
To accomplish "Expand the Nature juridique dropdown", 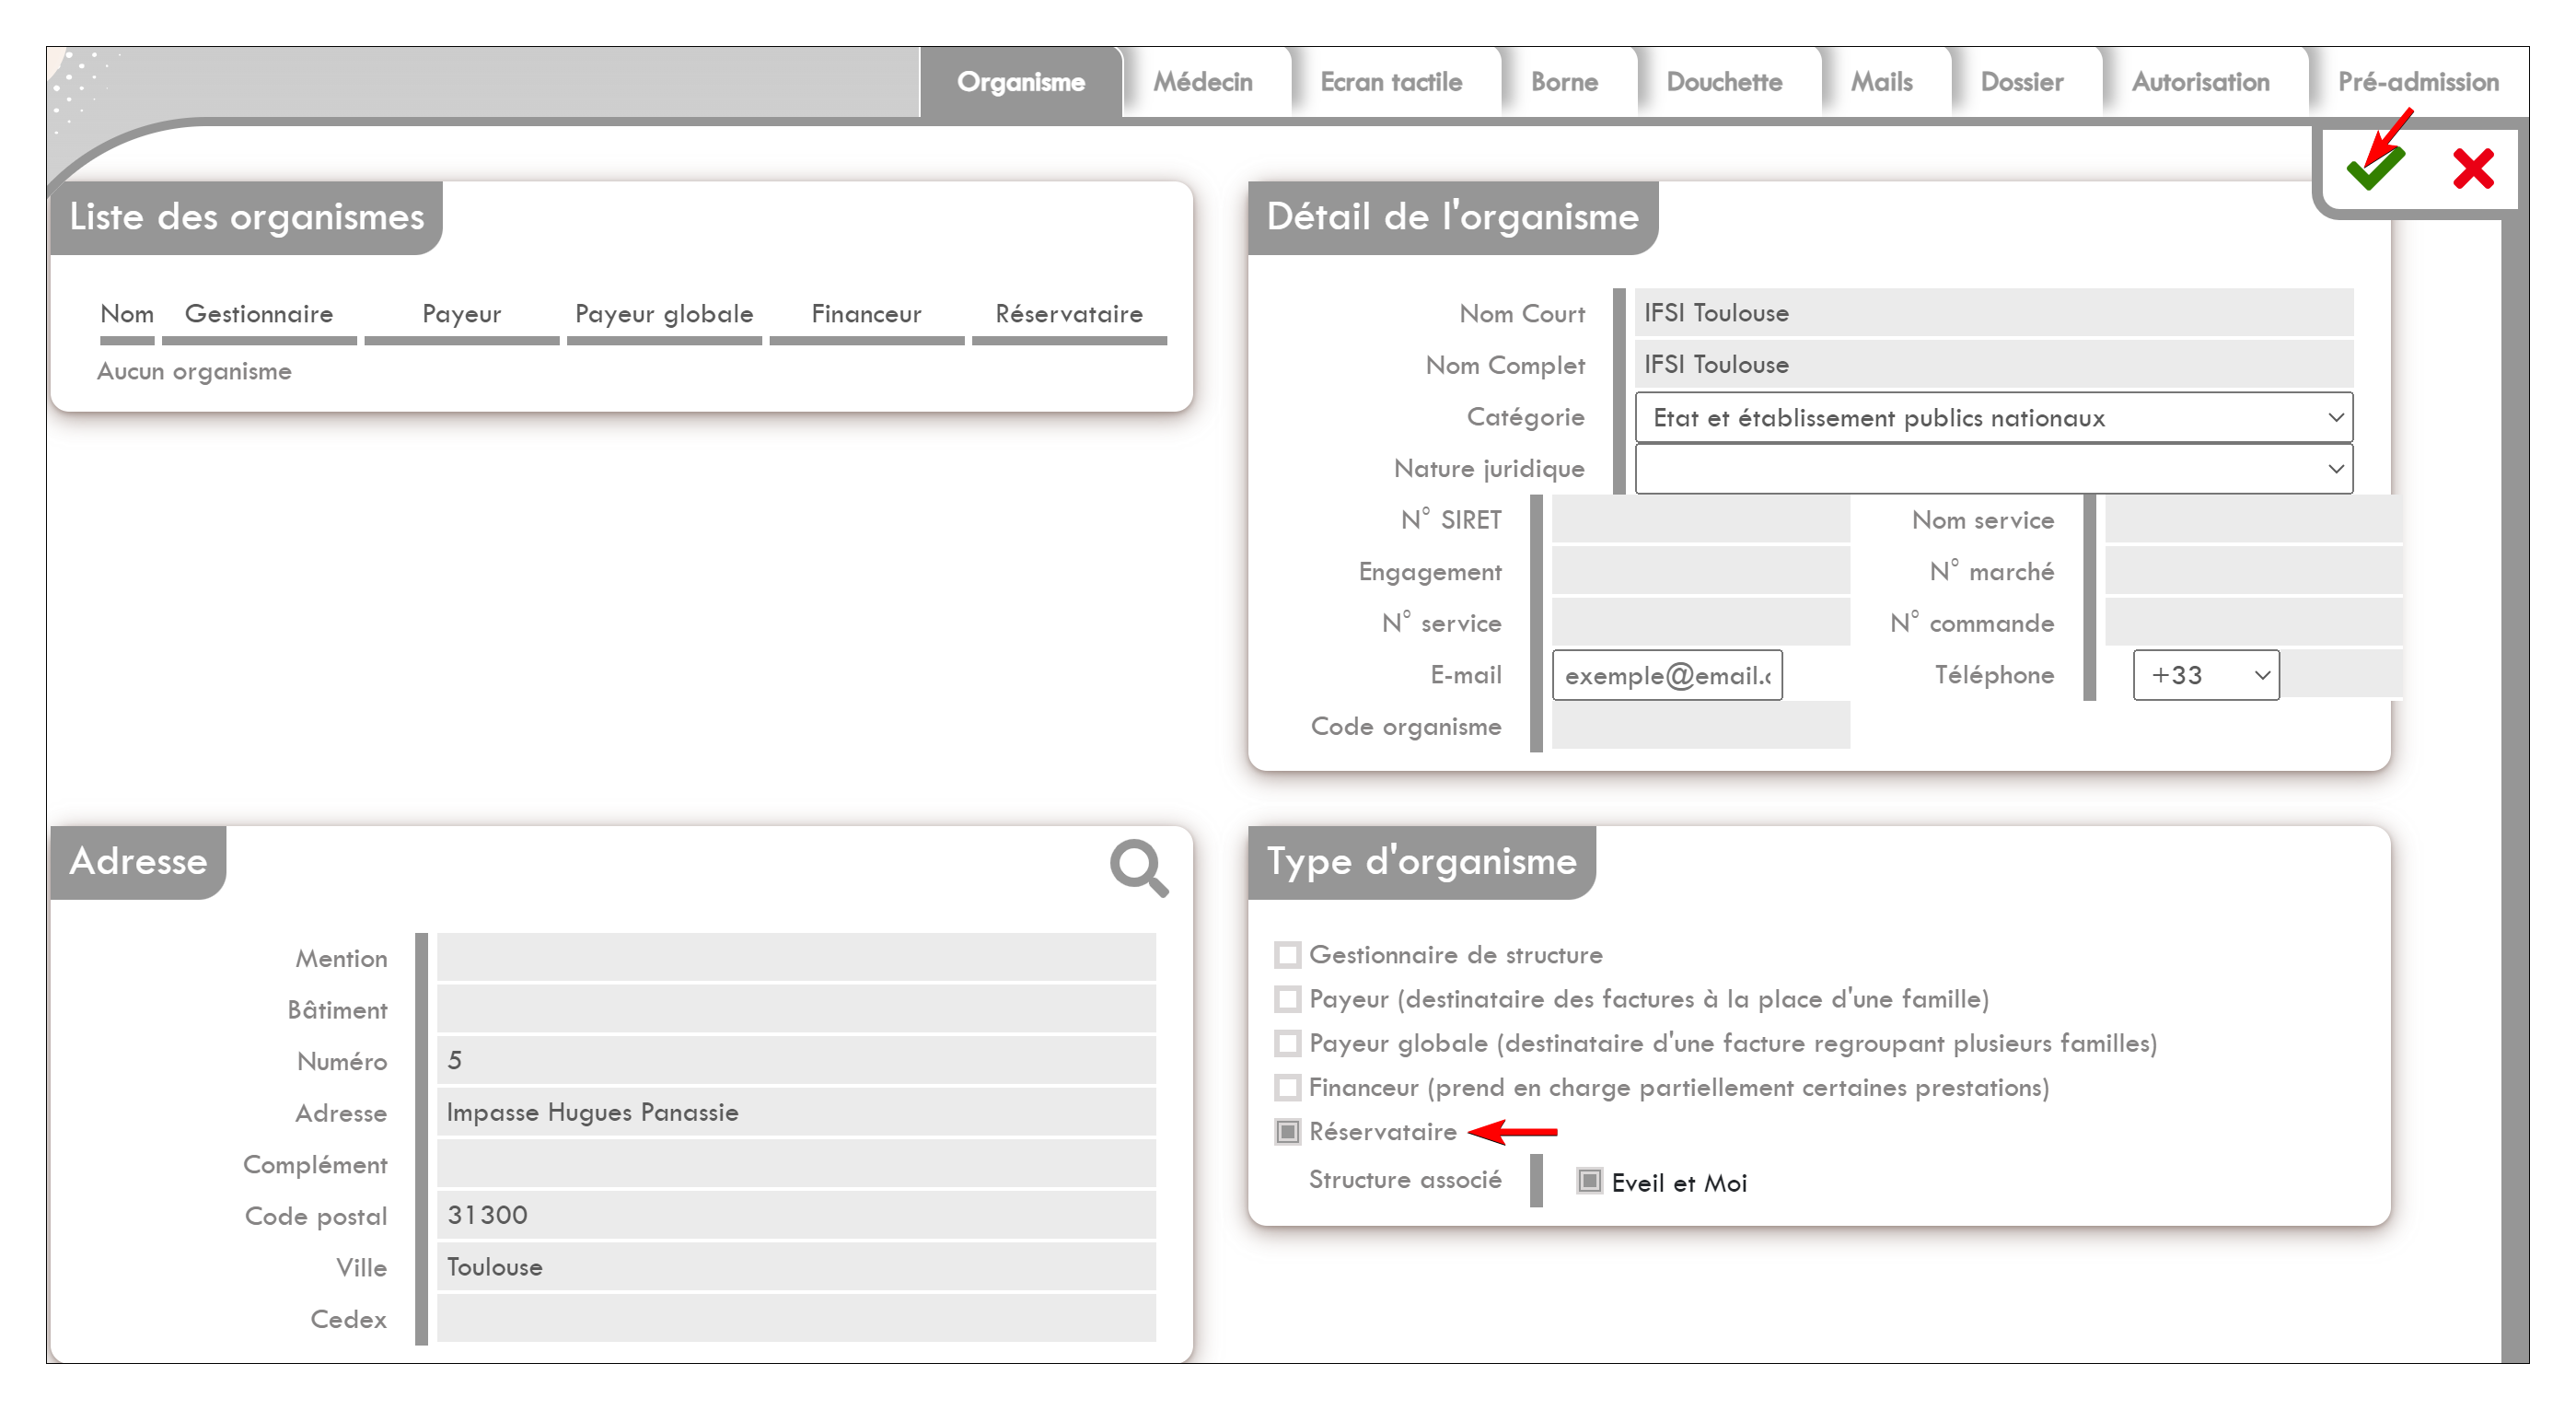I will pyautogui.click(x=1993, y=469).
